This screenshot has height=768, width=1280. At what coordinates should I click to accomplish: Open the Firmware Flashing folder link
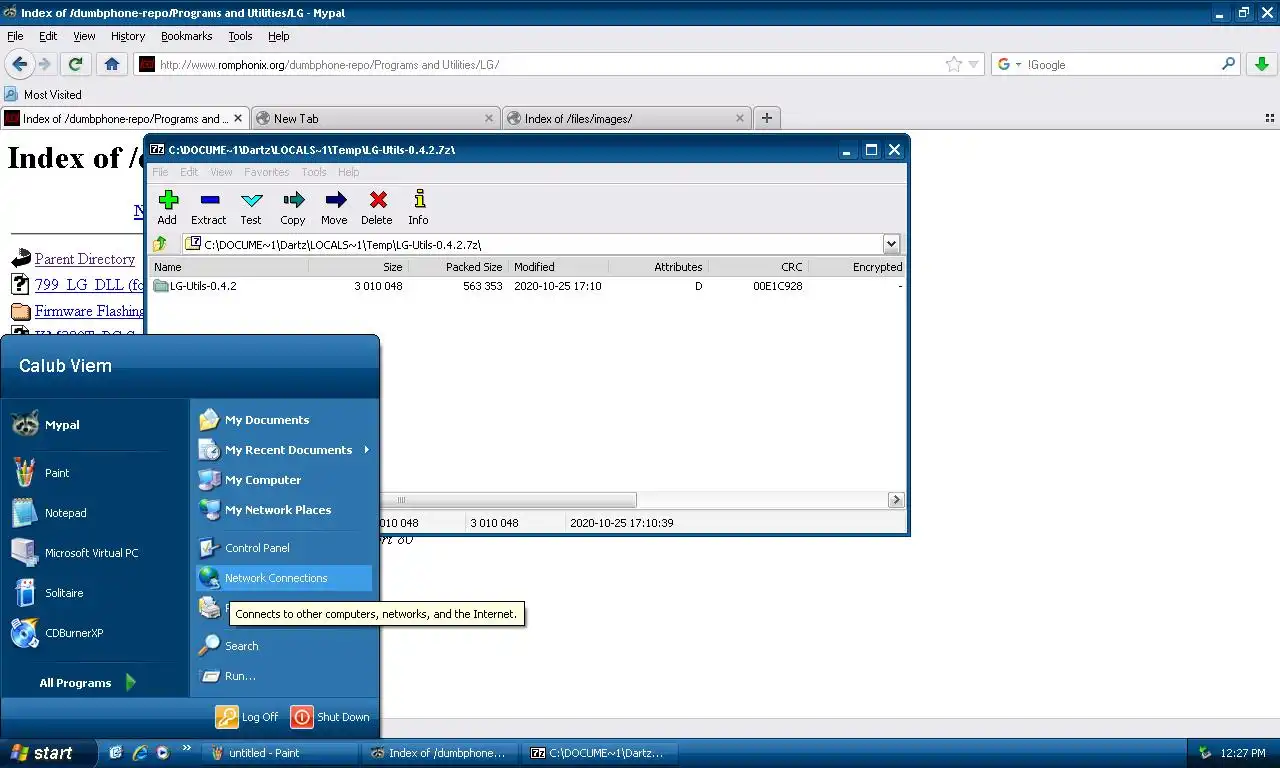tap(90, 311)
